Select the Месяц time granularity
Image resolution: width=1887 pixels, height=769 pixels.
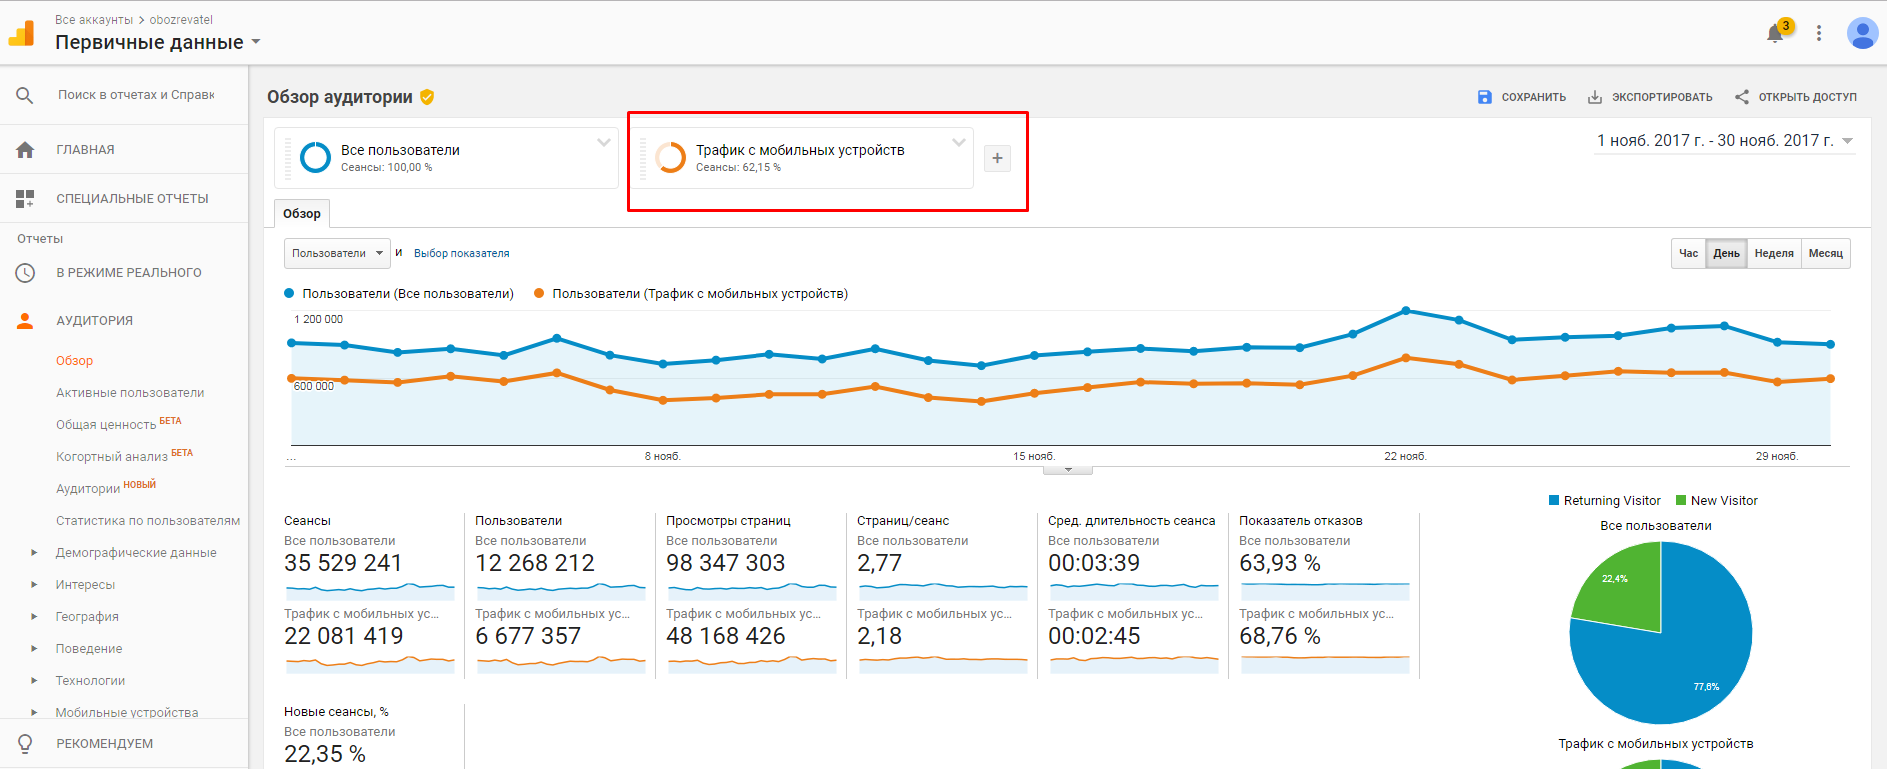tap(1826, 253)
